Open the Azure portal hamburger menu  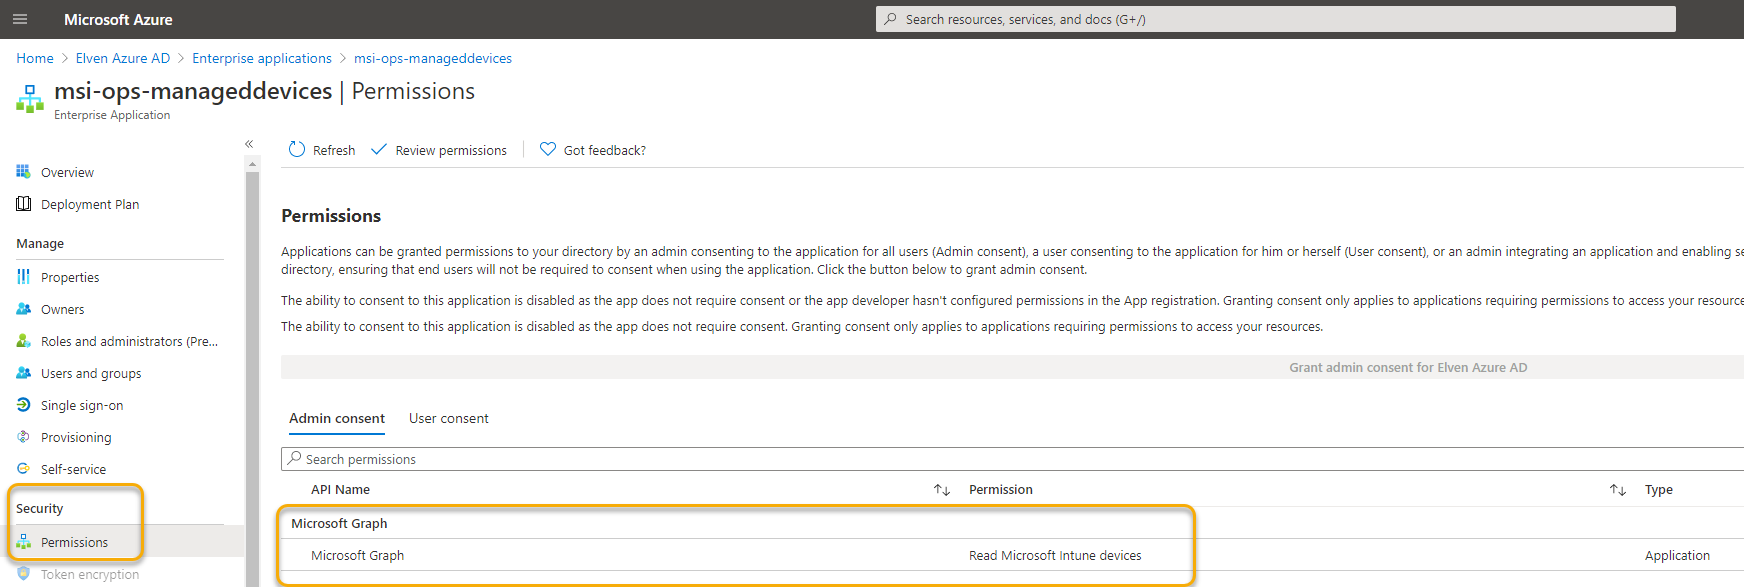(x=20, y=19)
